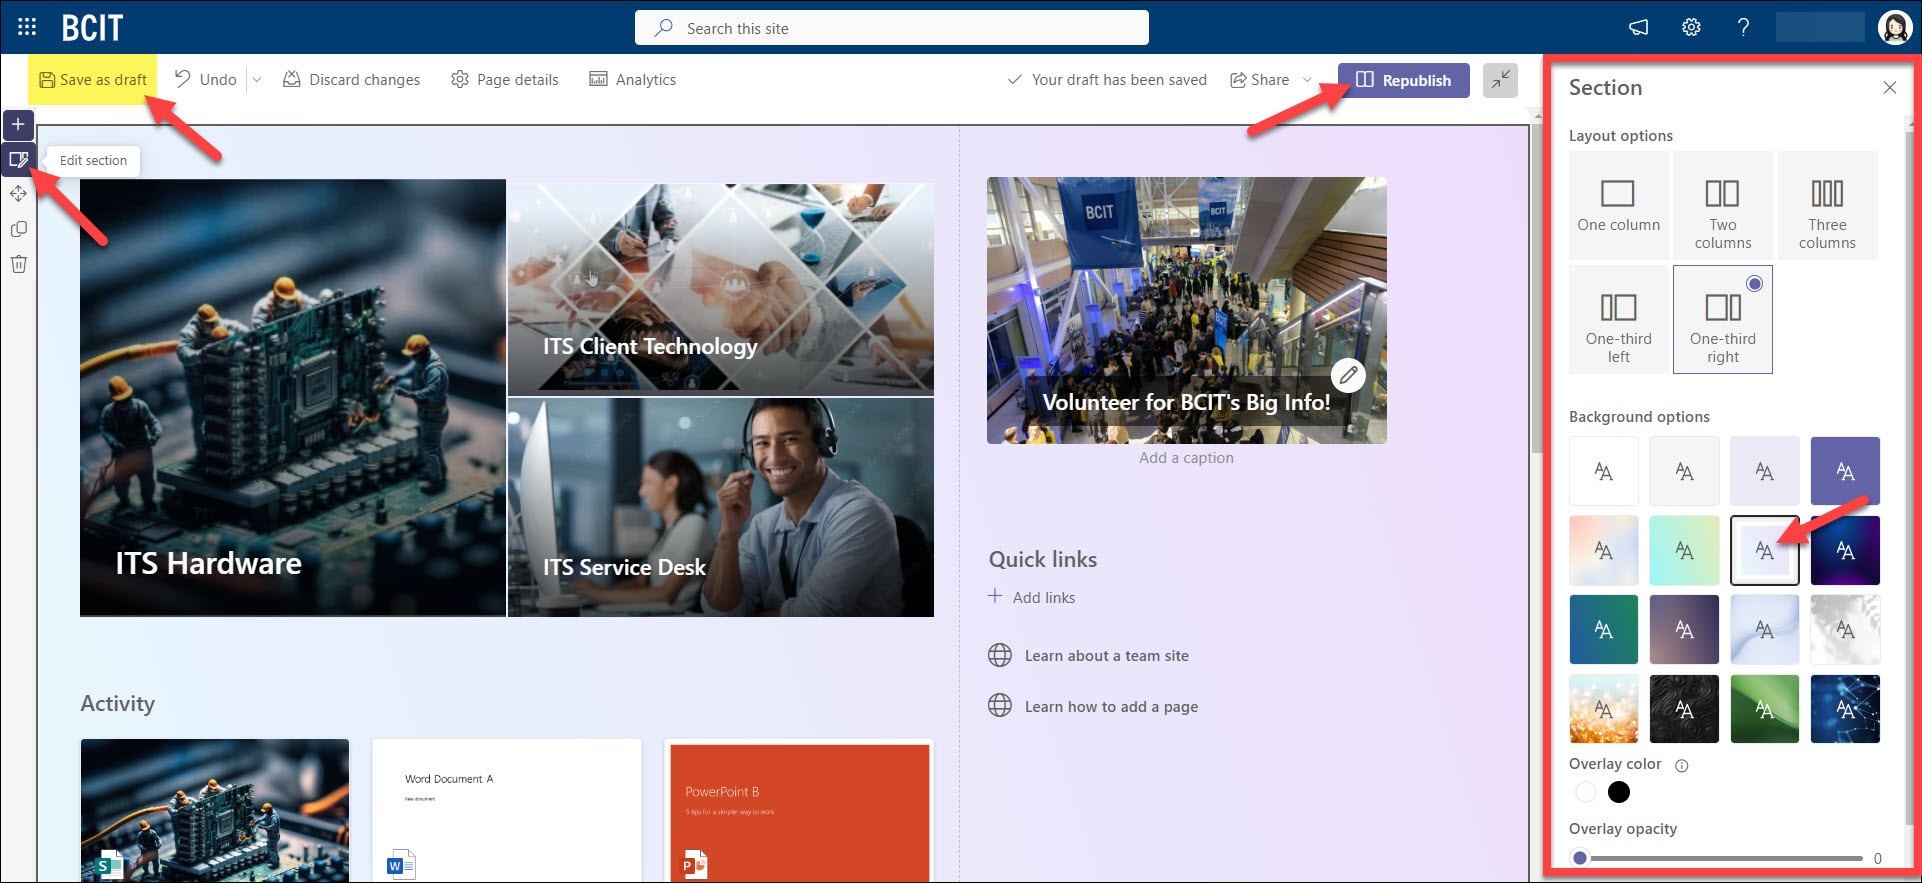
Task: Open the megaphone feedback icon
Action: 1638,27
